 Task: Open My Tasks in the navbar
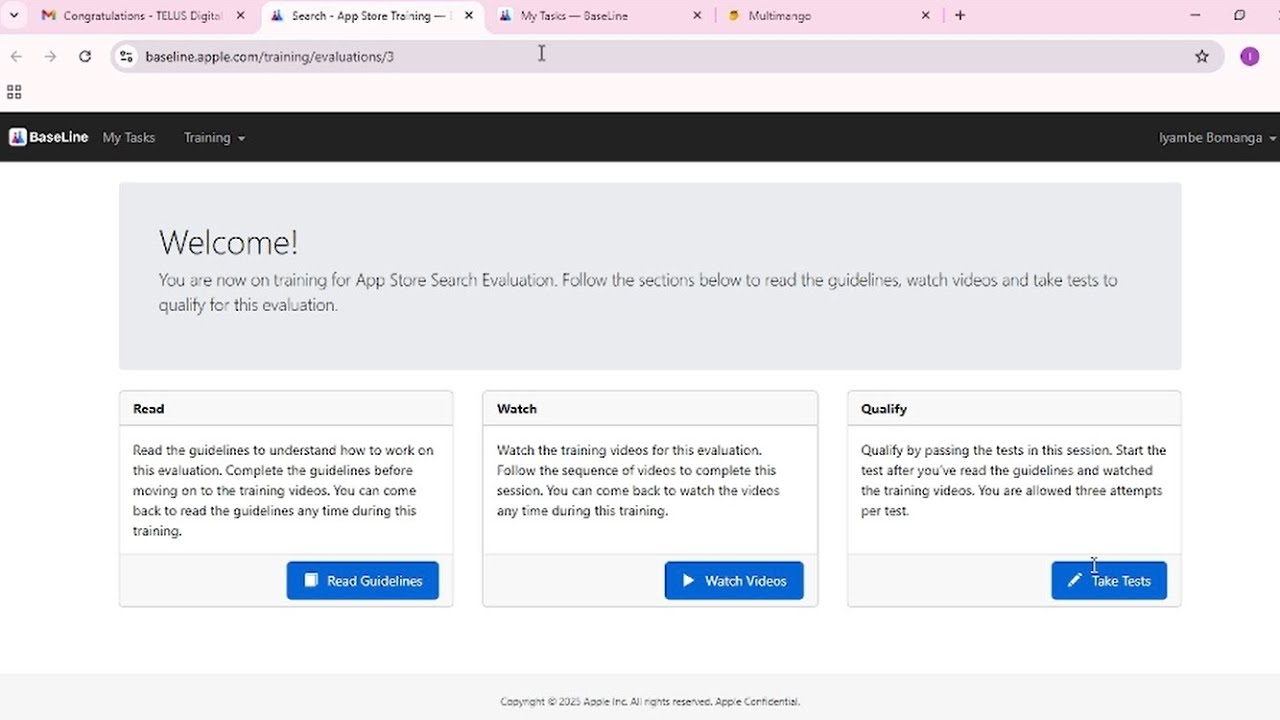(x=129, y=137)
